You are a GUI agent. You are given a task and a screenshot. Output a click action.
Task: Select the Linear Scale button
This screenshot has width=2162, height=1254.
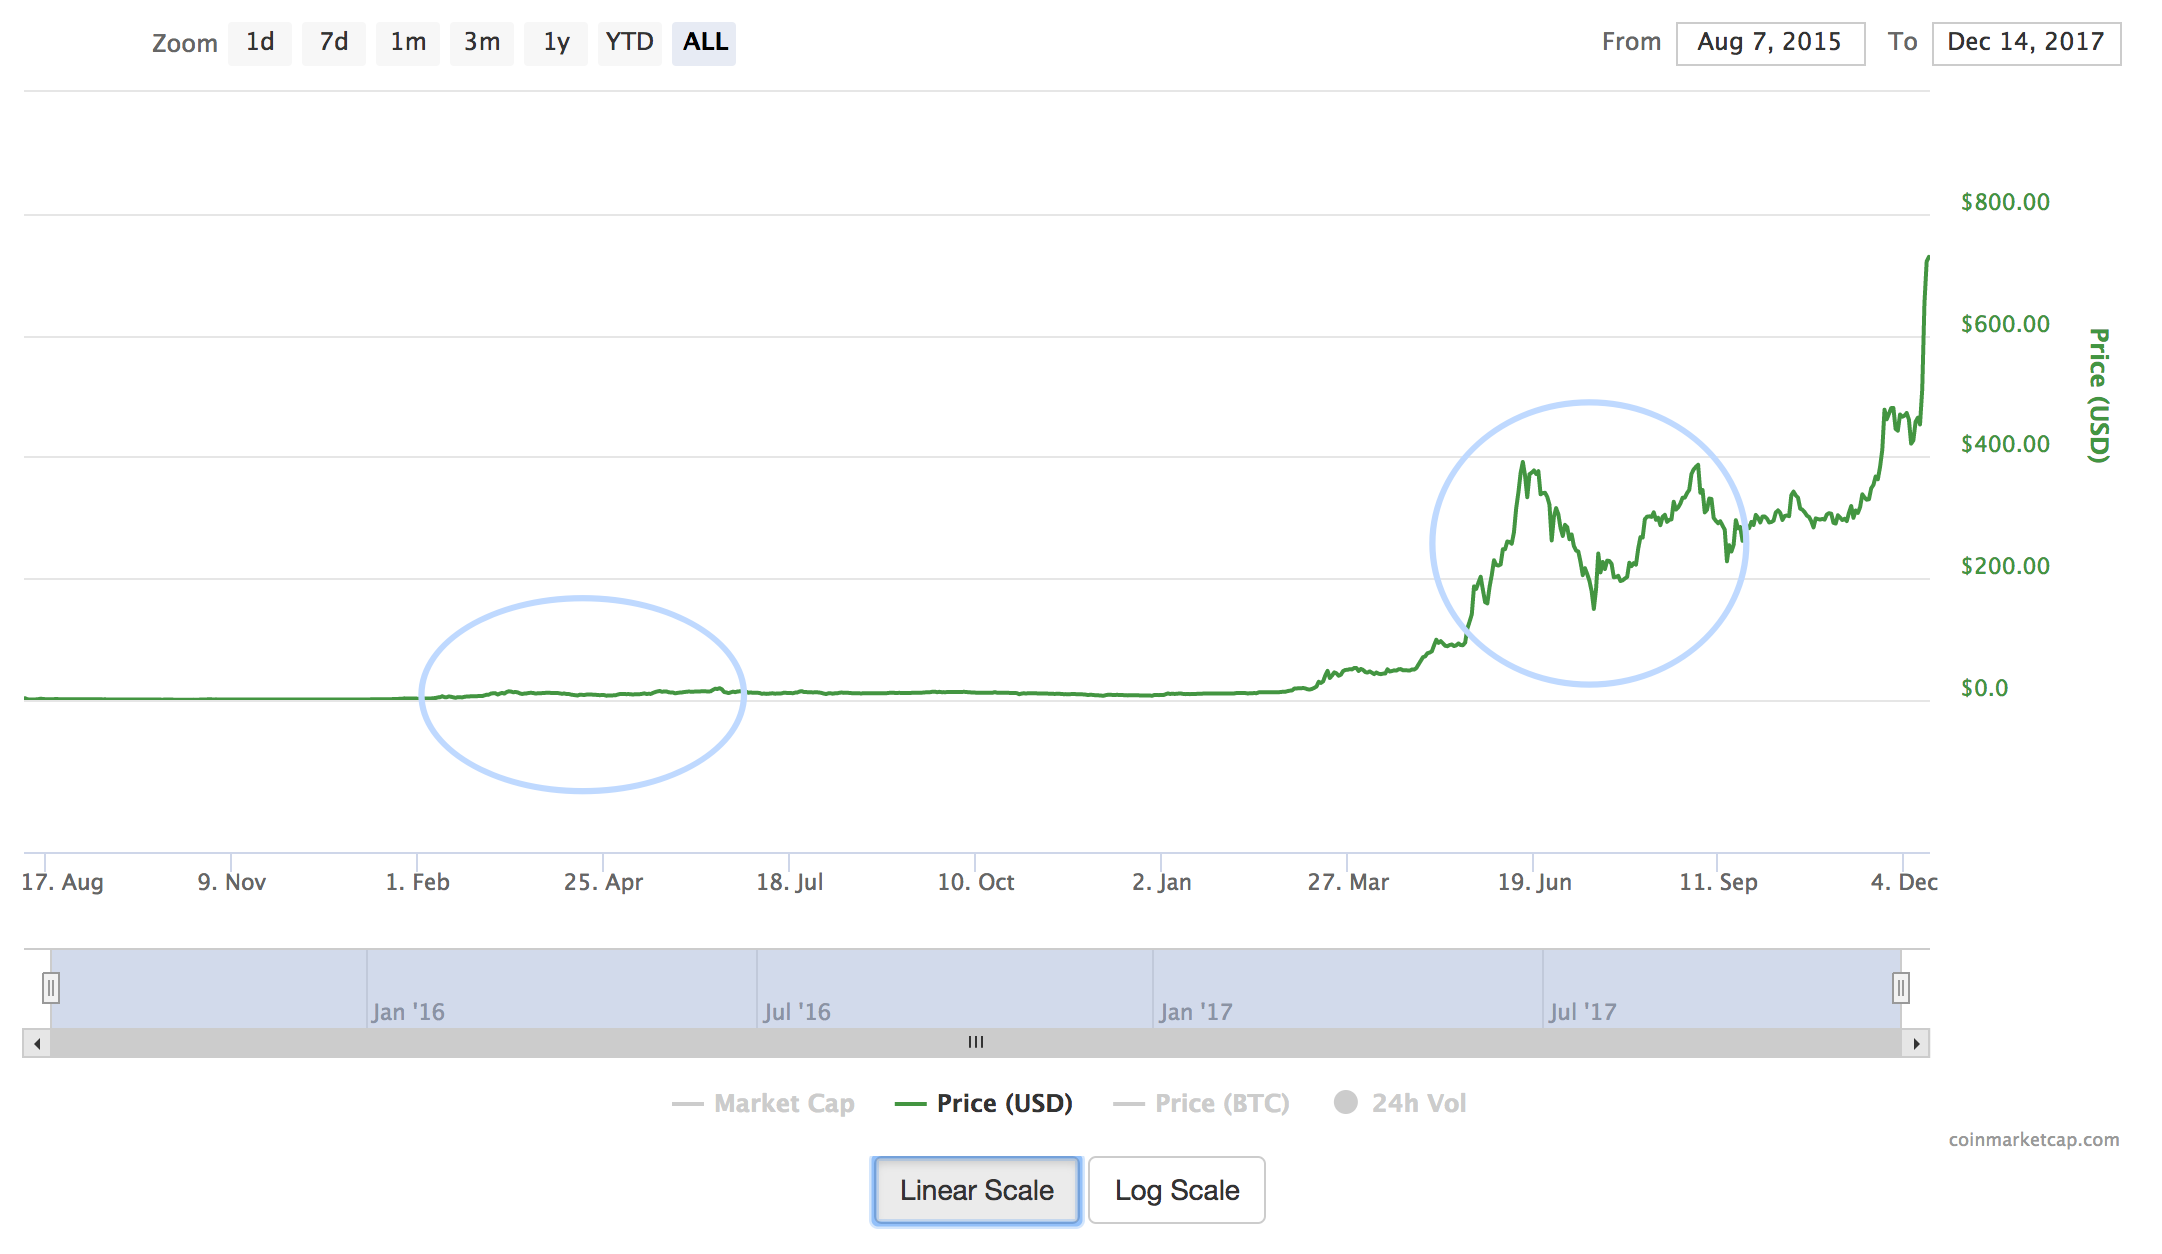(x=976, y=1190)
